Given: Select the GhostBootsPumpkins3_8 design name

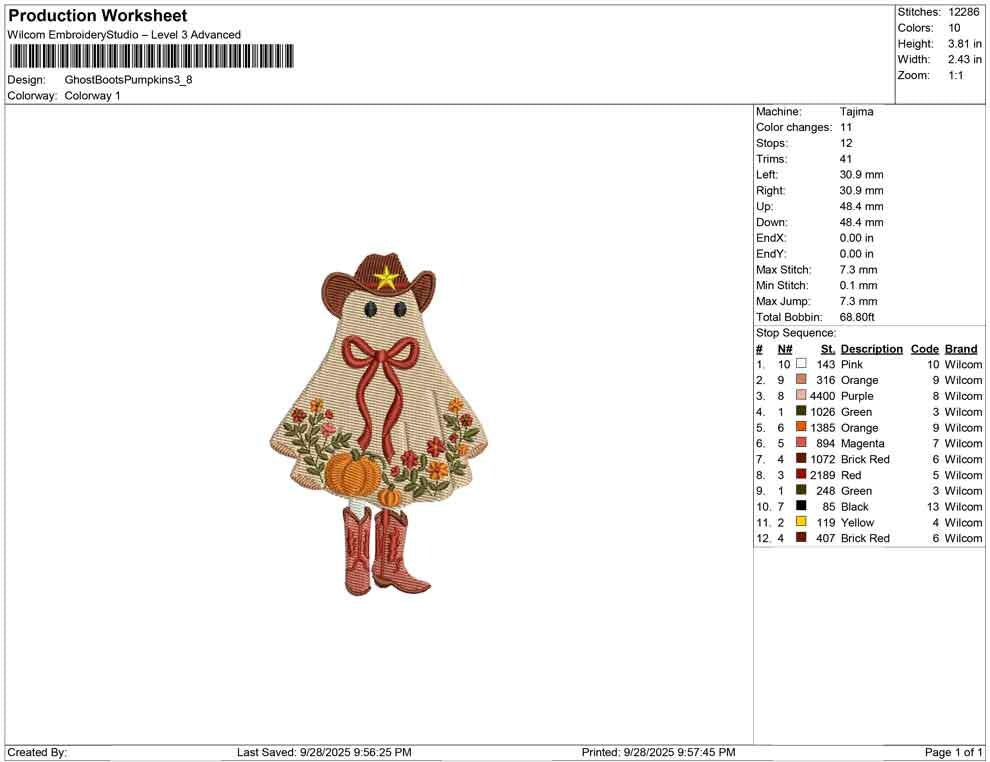Looking at the screenshot, I should [x=131, y=79].
